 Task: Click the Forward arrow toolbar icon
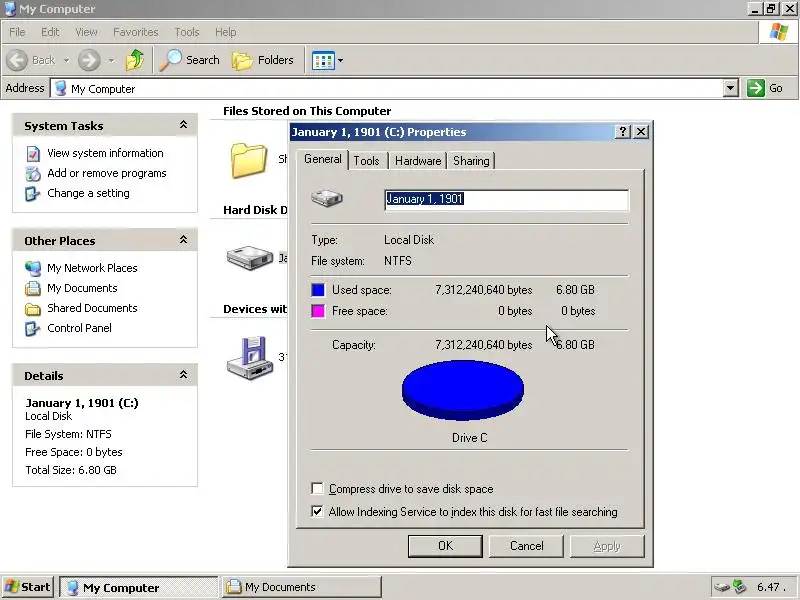[x=89, y=60]
